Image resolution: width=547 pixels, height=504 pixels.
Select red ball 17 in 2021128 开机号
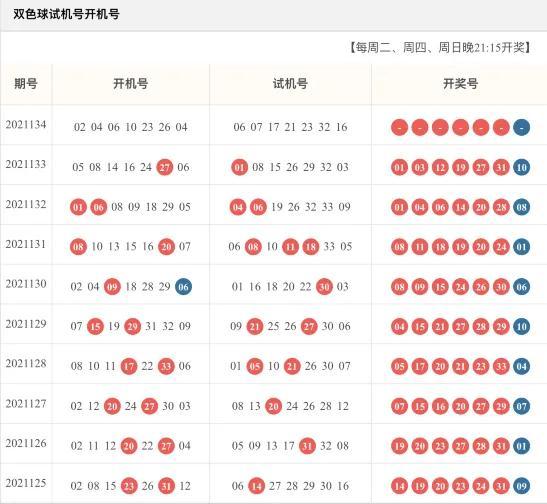(x=129, y=366)
